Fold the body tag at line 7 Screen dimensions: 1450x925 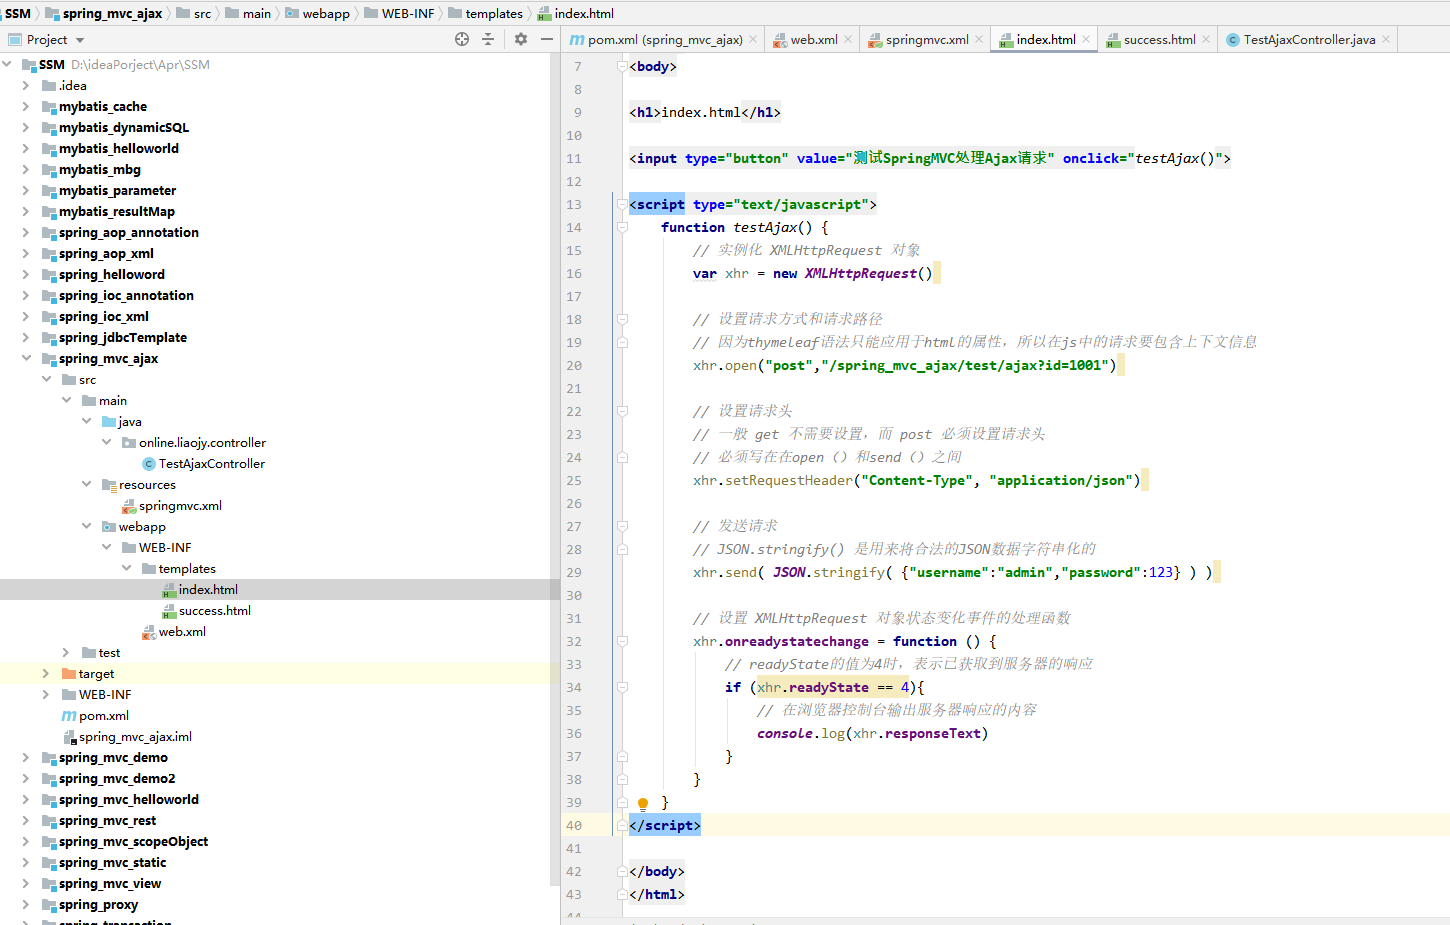(x=622, y=66)
